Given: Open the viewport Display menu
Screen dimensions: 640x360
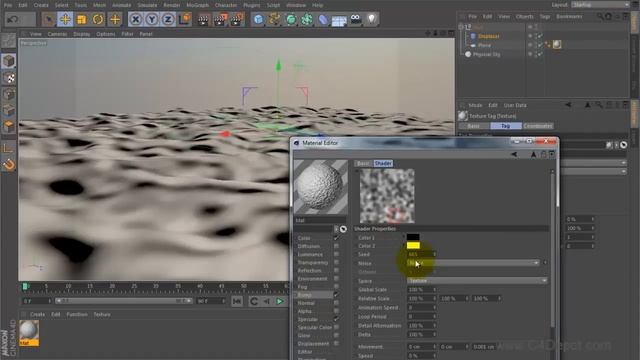Looking at the screenshot, I should (x=82, y=34).
